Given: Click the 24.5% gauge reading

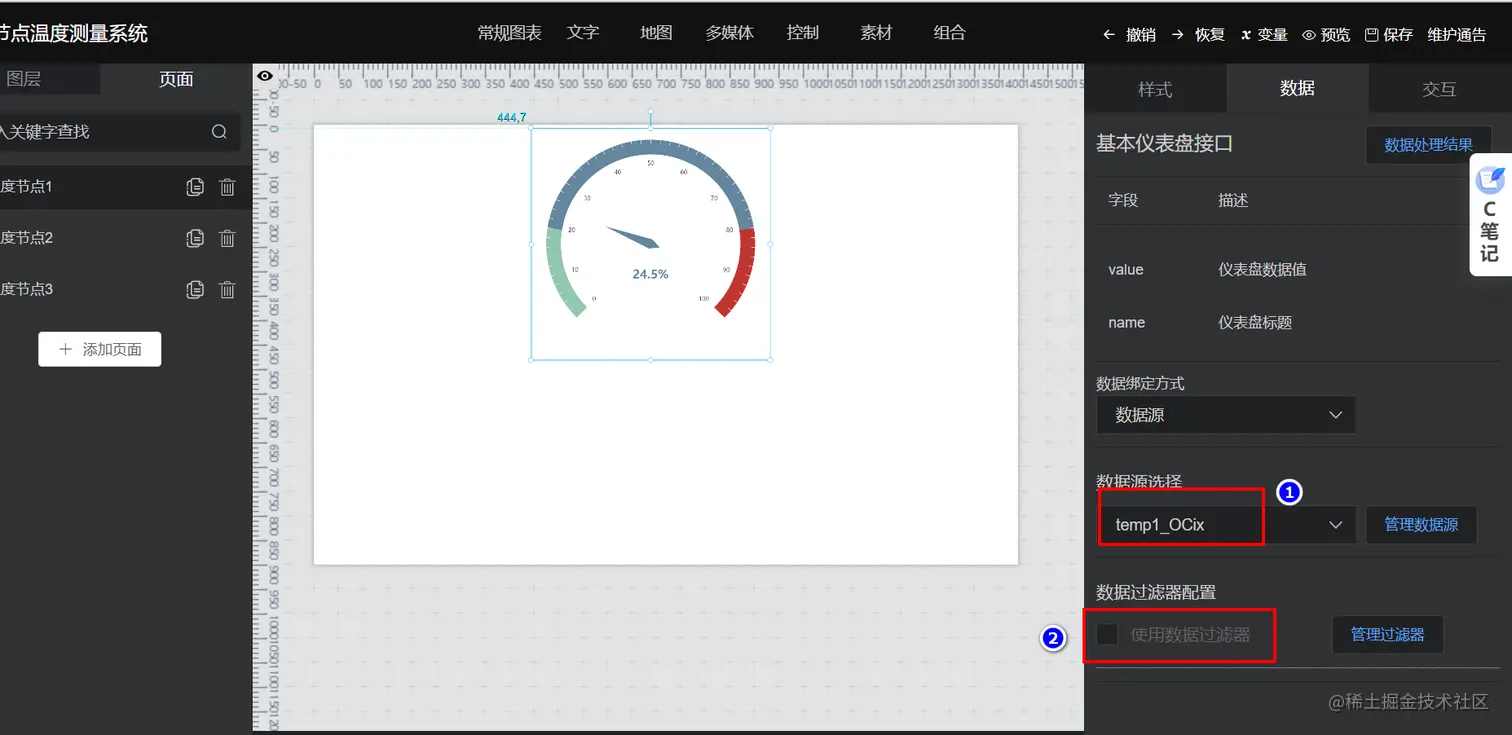Looking at the screenshot, I should [x=650, y=274].
